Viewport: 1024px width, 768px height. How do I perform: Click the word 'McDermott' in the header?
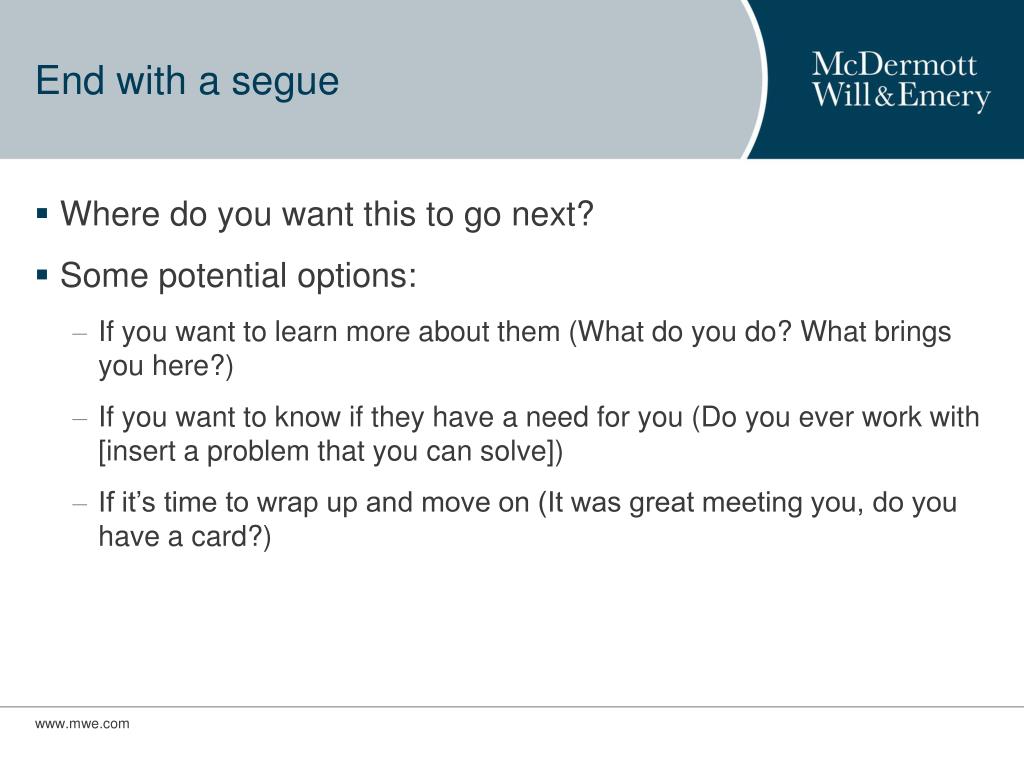point(895,65)
